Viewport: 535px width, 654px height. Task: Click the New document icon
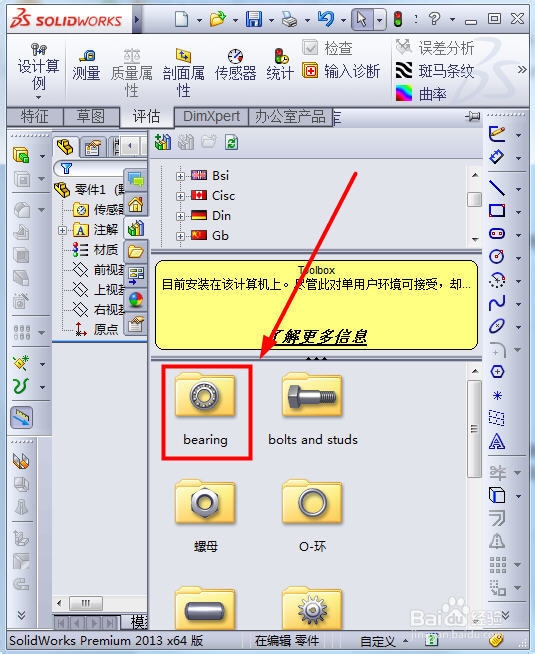[182, 19]
